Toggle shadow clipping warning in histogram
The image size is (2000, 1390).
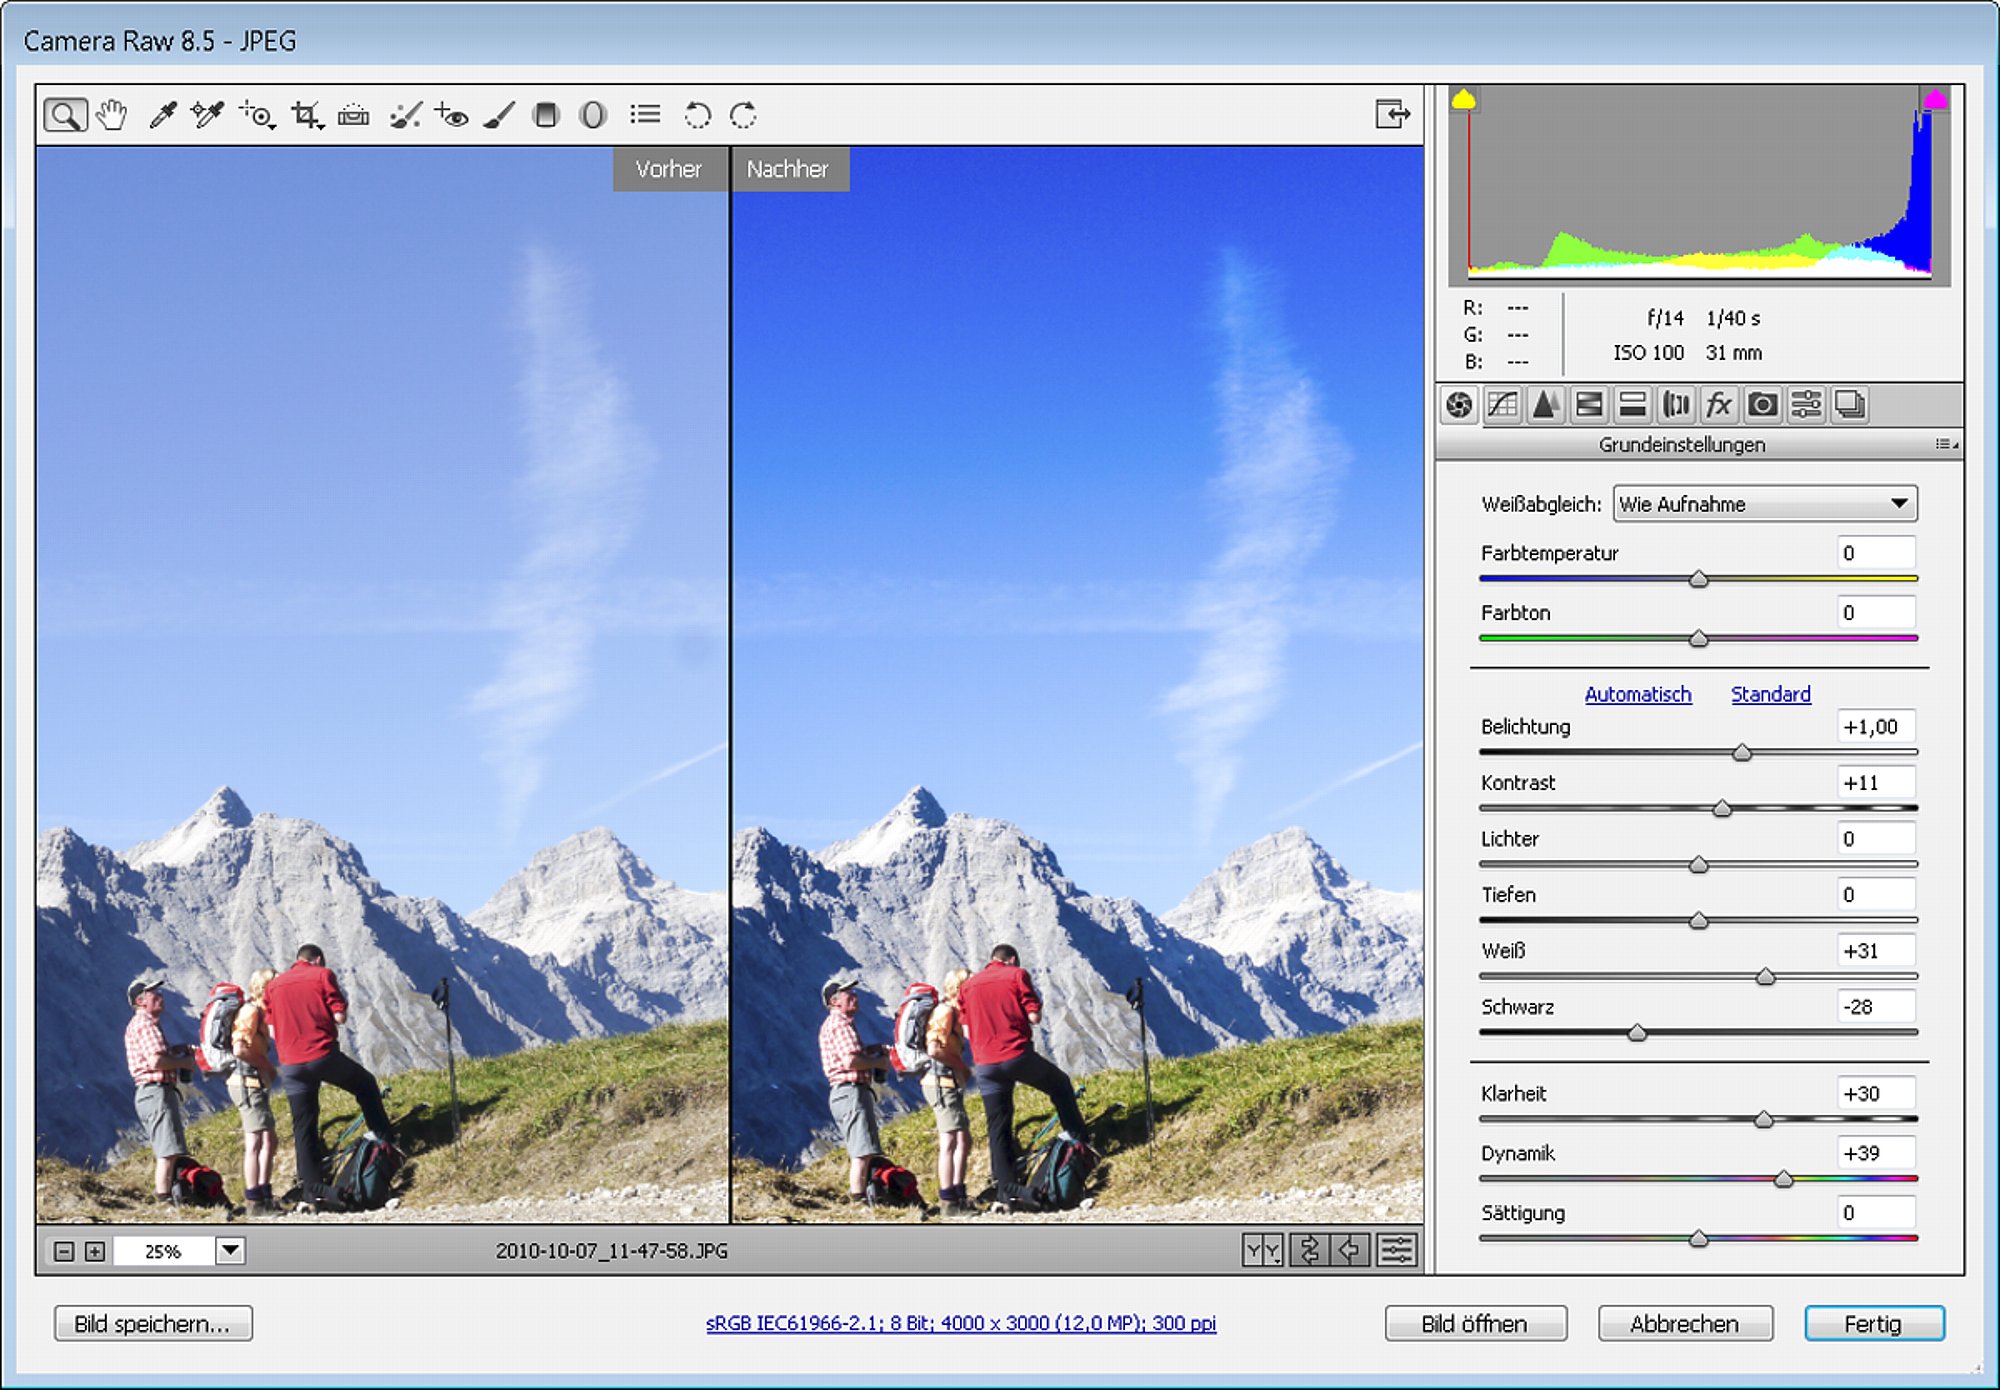(x=1464, y=99)
